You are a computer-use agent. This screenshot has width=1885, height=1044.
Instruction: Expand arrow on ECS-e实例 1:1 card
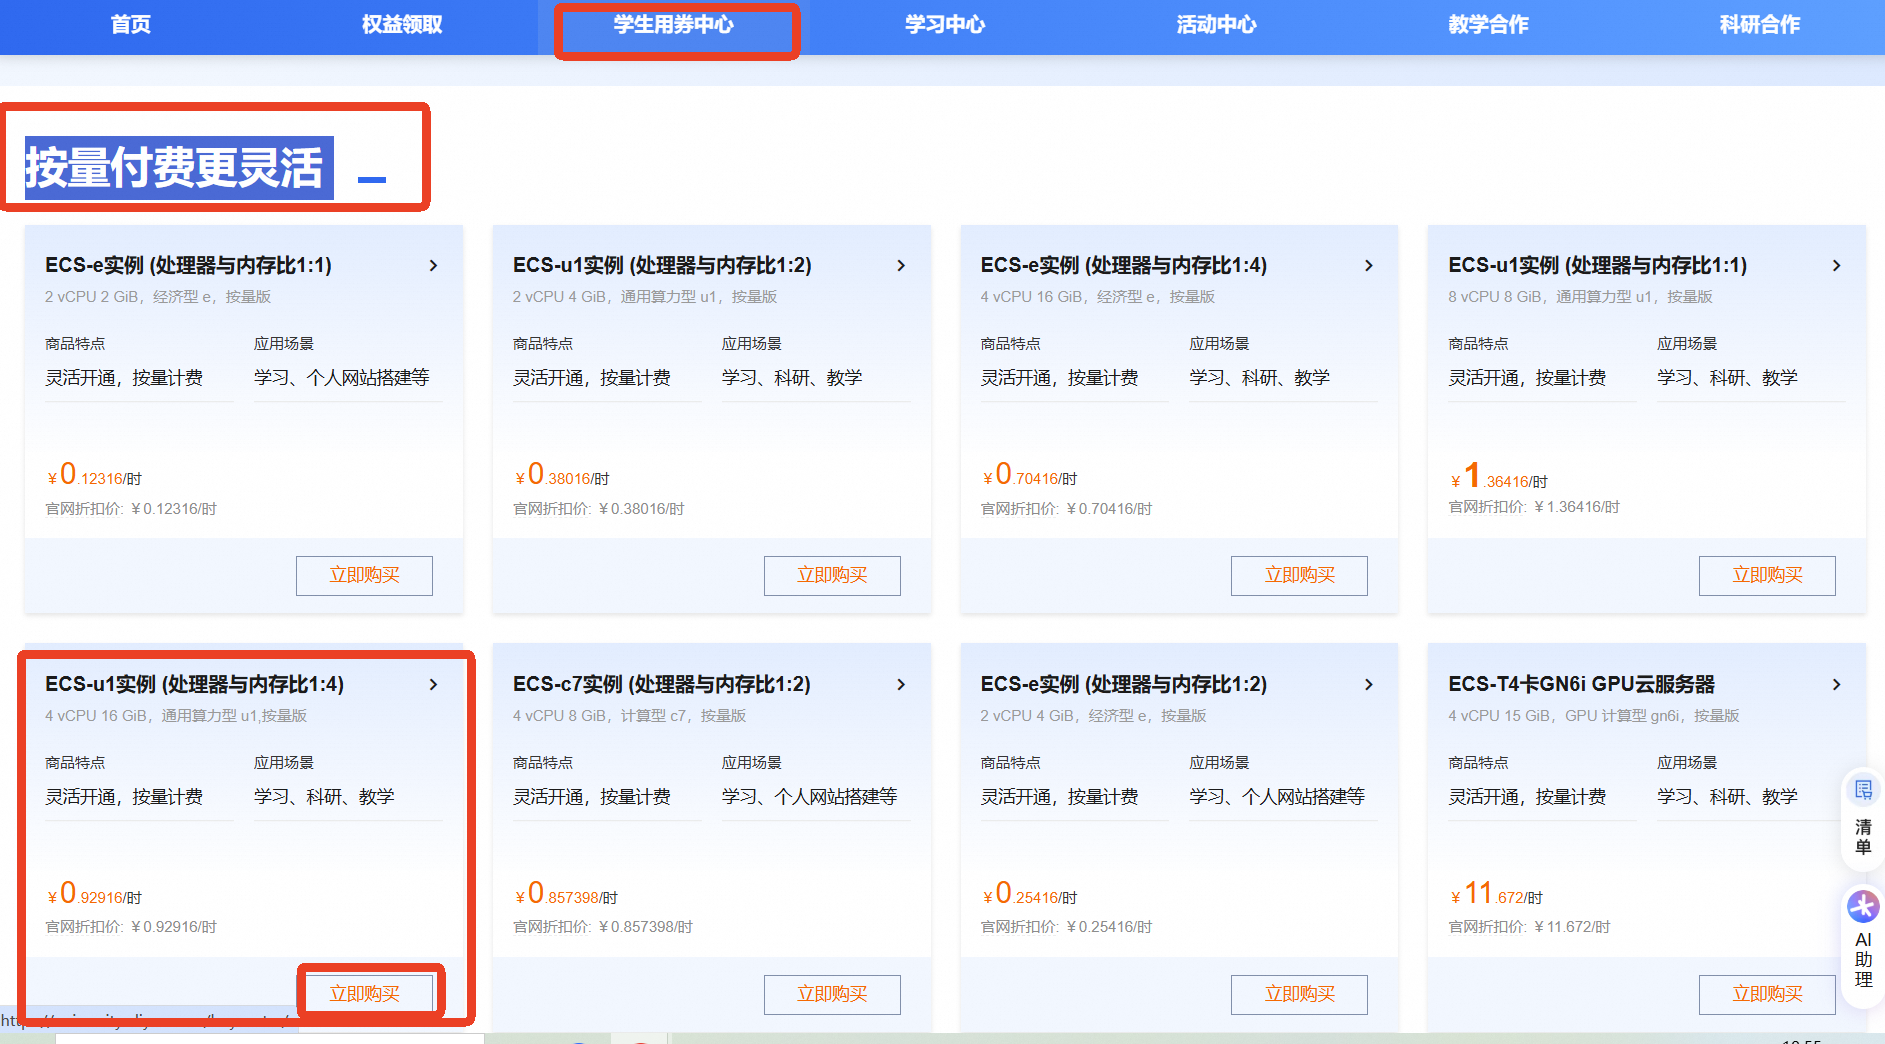point(433,266)
